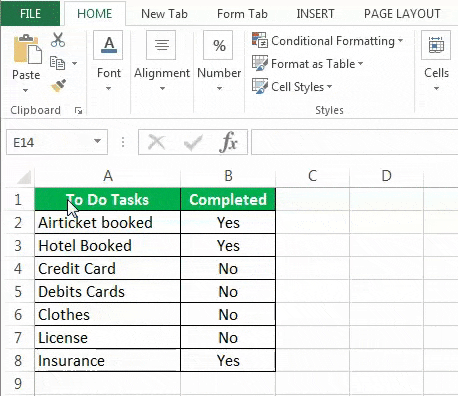This screenshot has width=458, height=396.
Task: Click the Select All corner triangle
Action: (24, 177)
